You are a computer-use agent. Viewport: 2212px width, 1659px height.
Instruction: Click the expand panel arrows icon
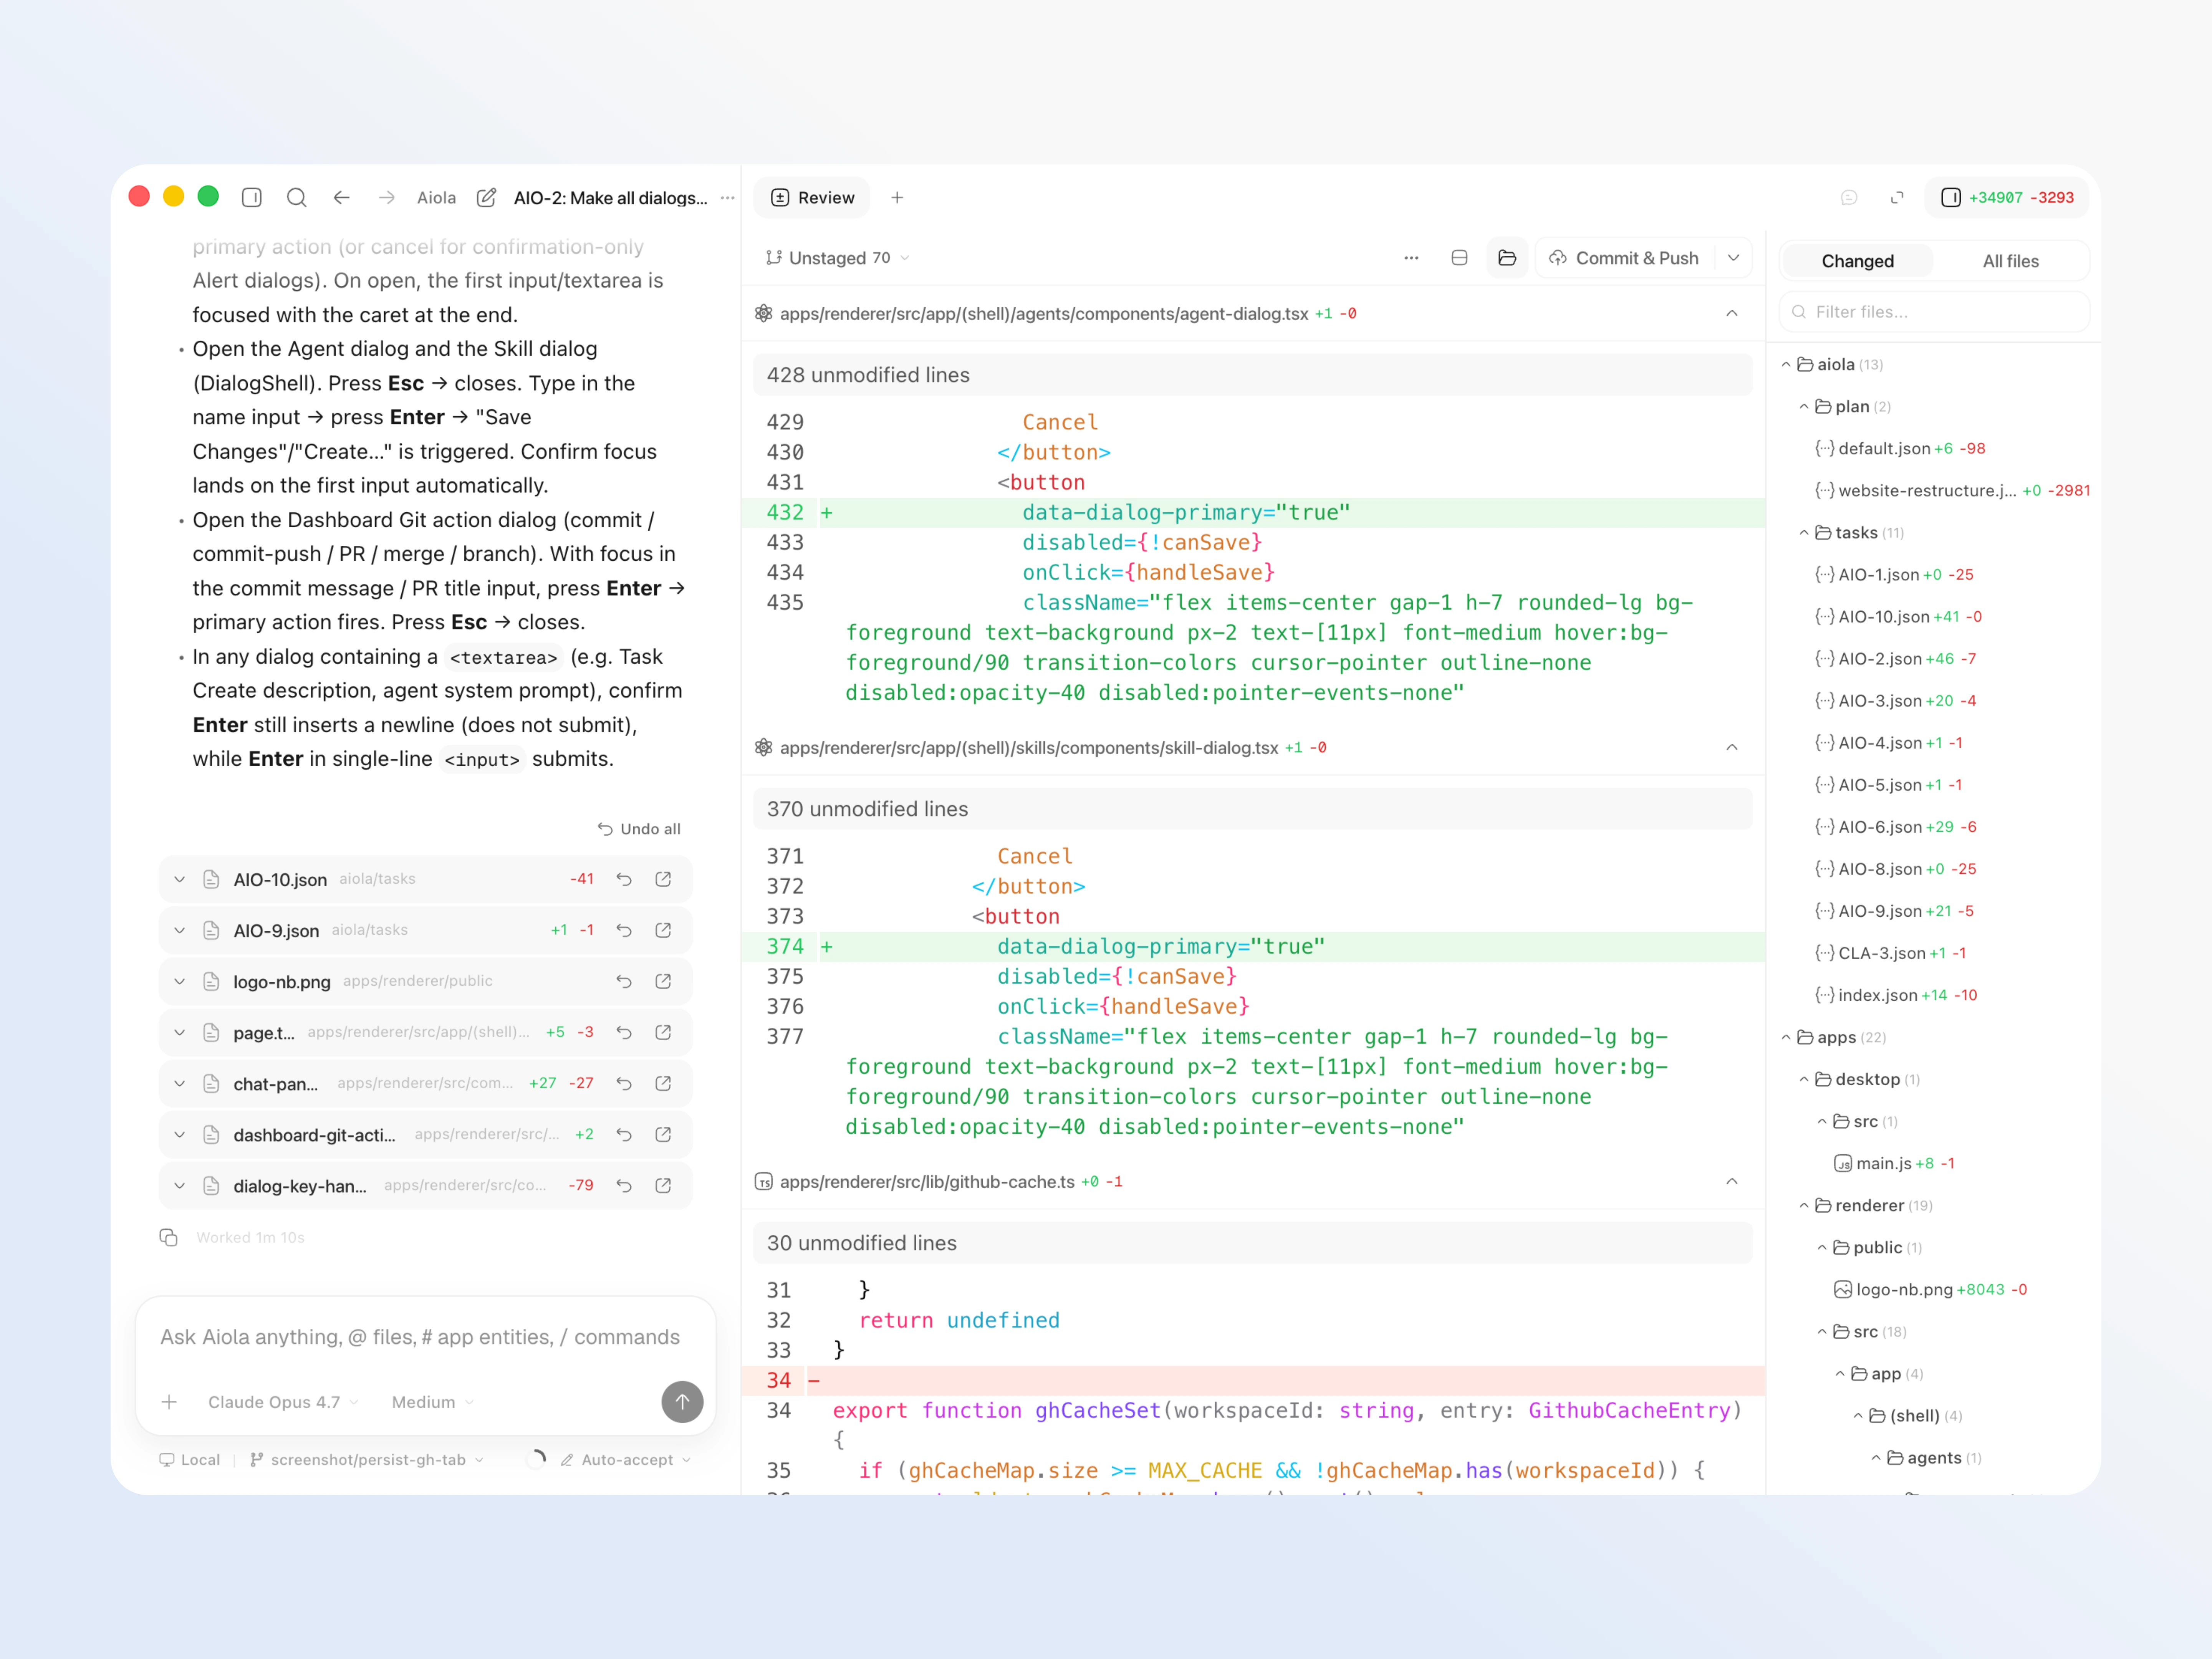pyautogui.click(x=1897, y=198)
